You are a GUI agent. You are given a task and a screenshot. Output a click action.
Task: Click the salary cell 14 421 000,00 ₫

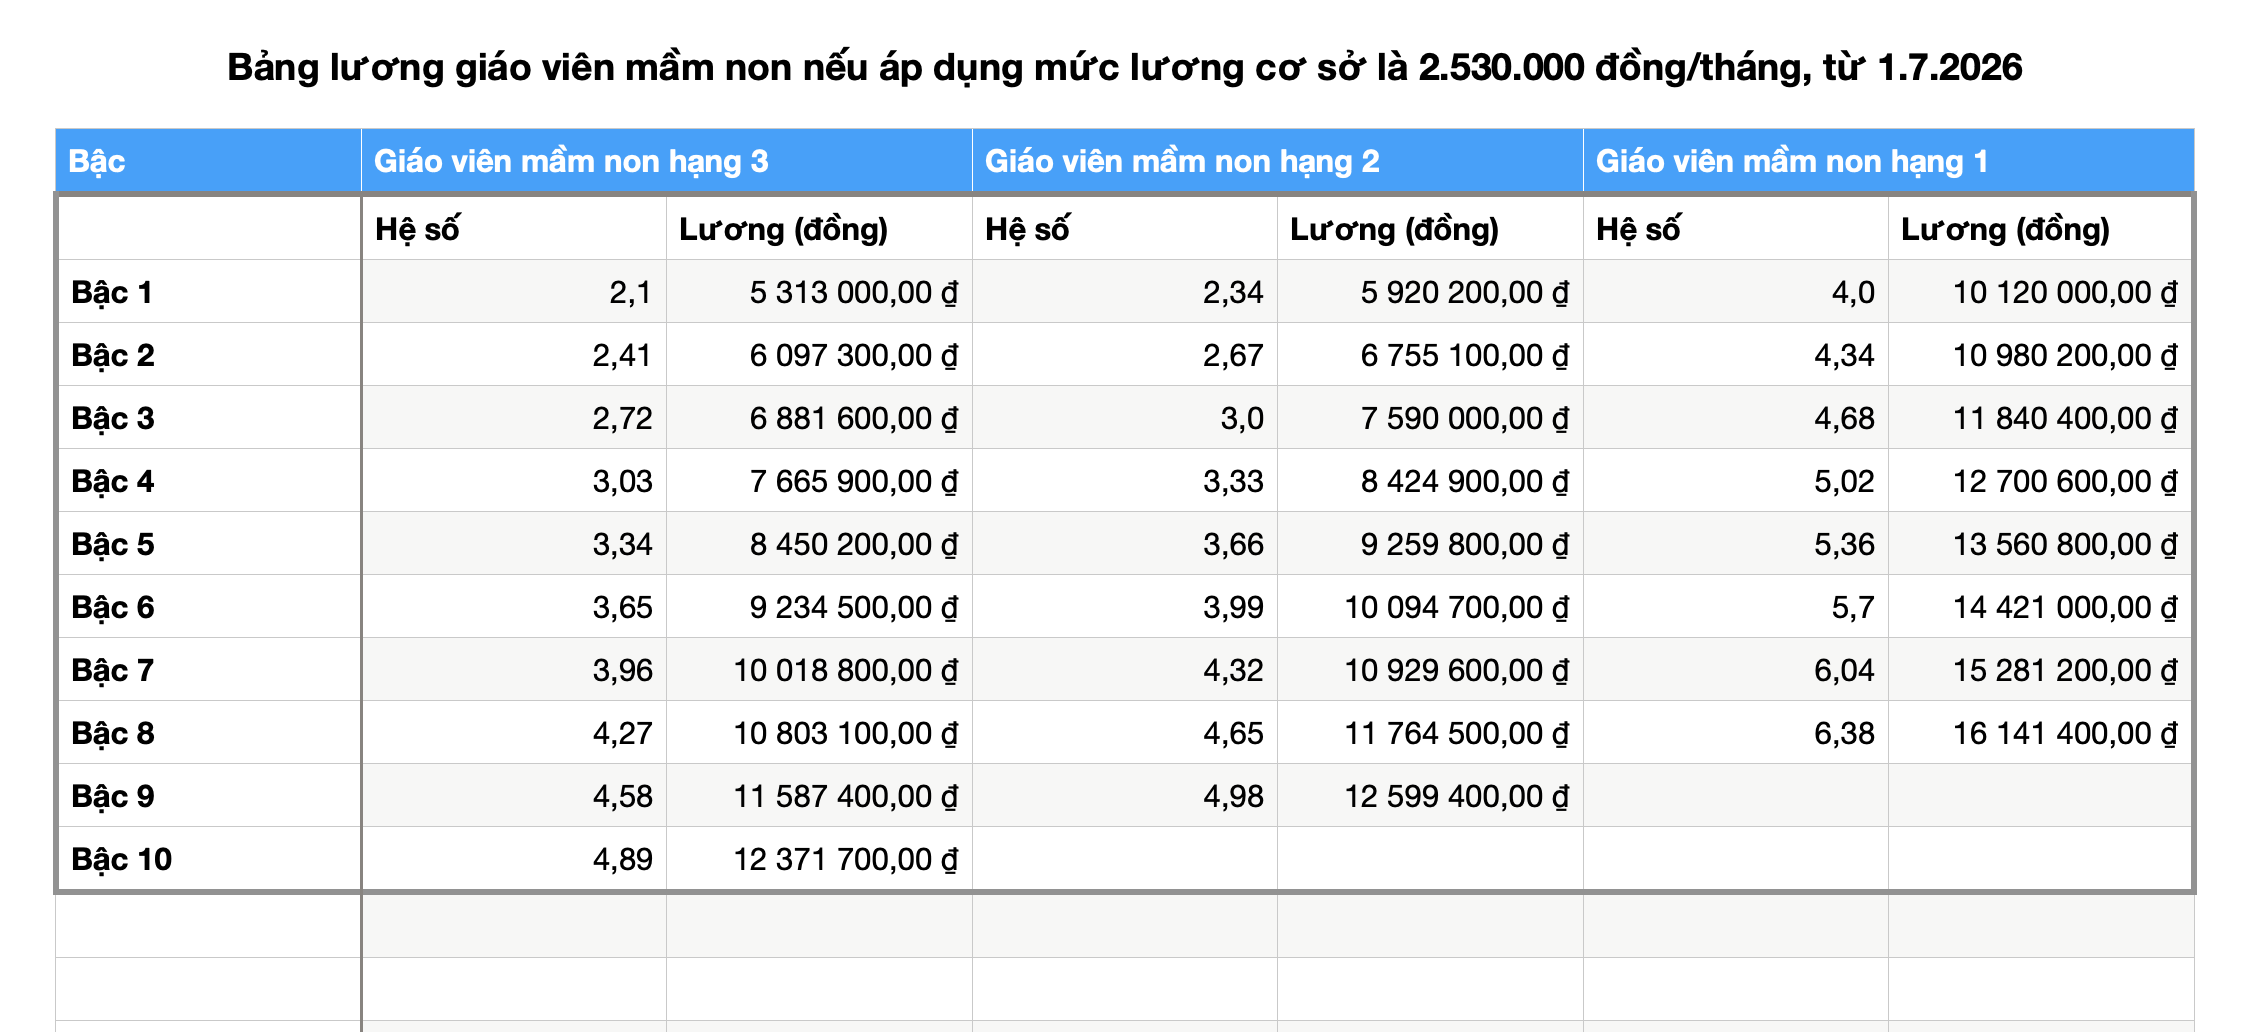[2040, 607]
